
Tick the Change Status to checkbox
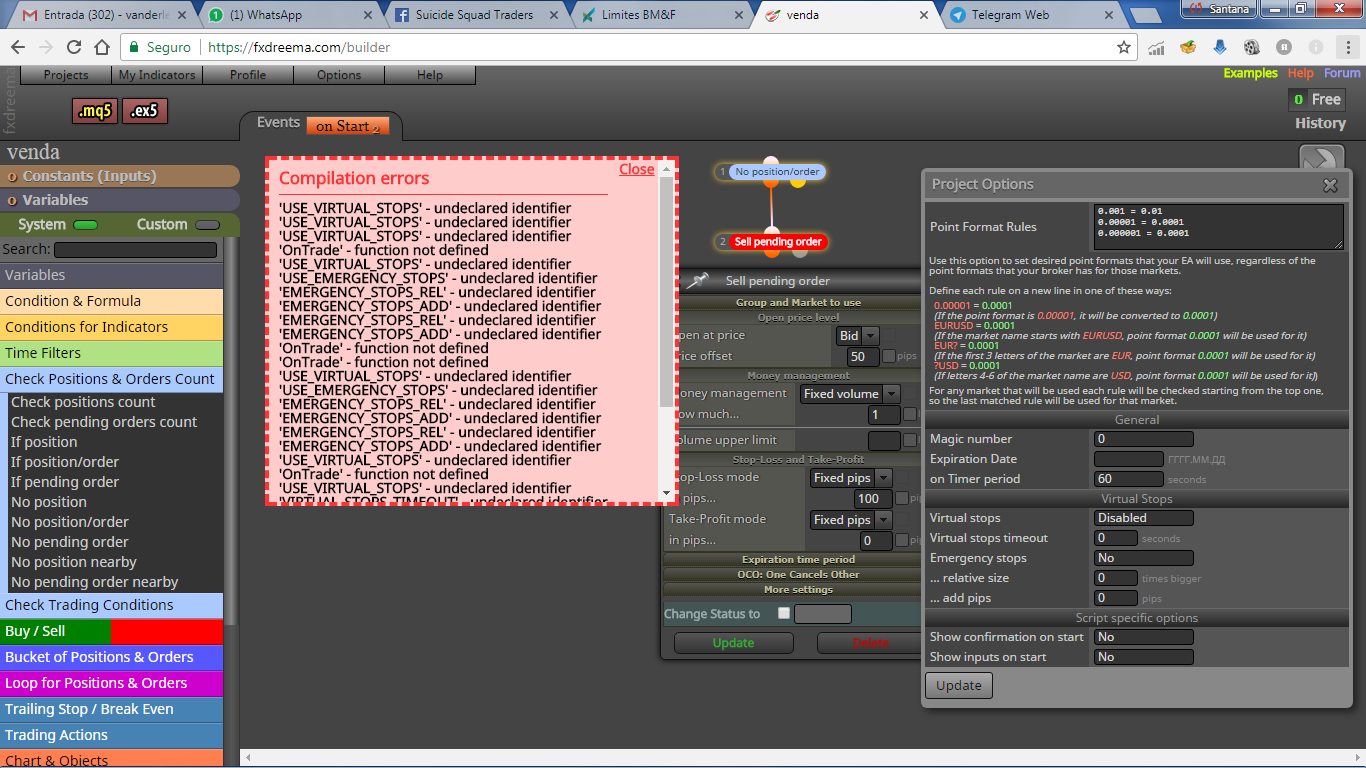point(784,613)
